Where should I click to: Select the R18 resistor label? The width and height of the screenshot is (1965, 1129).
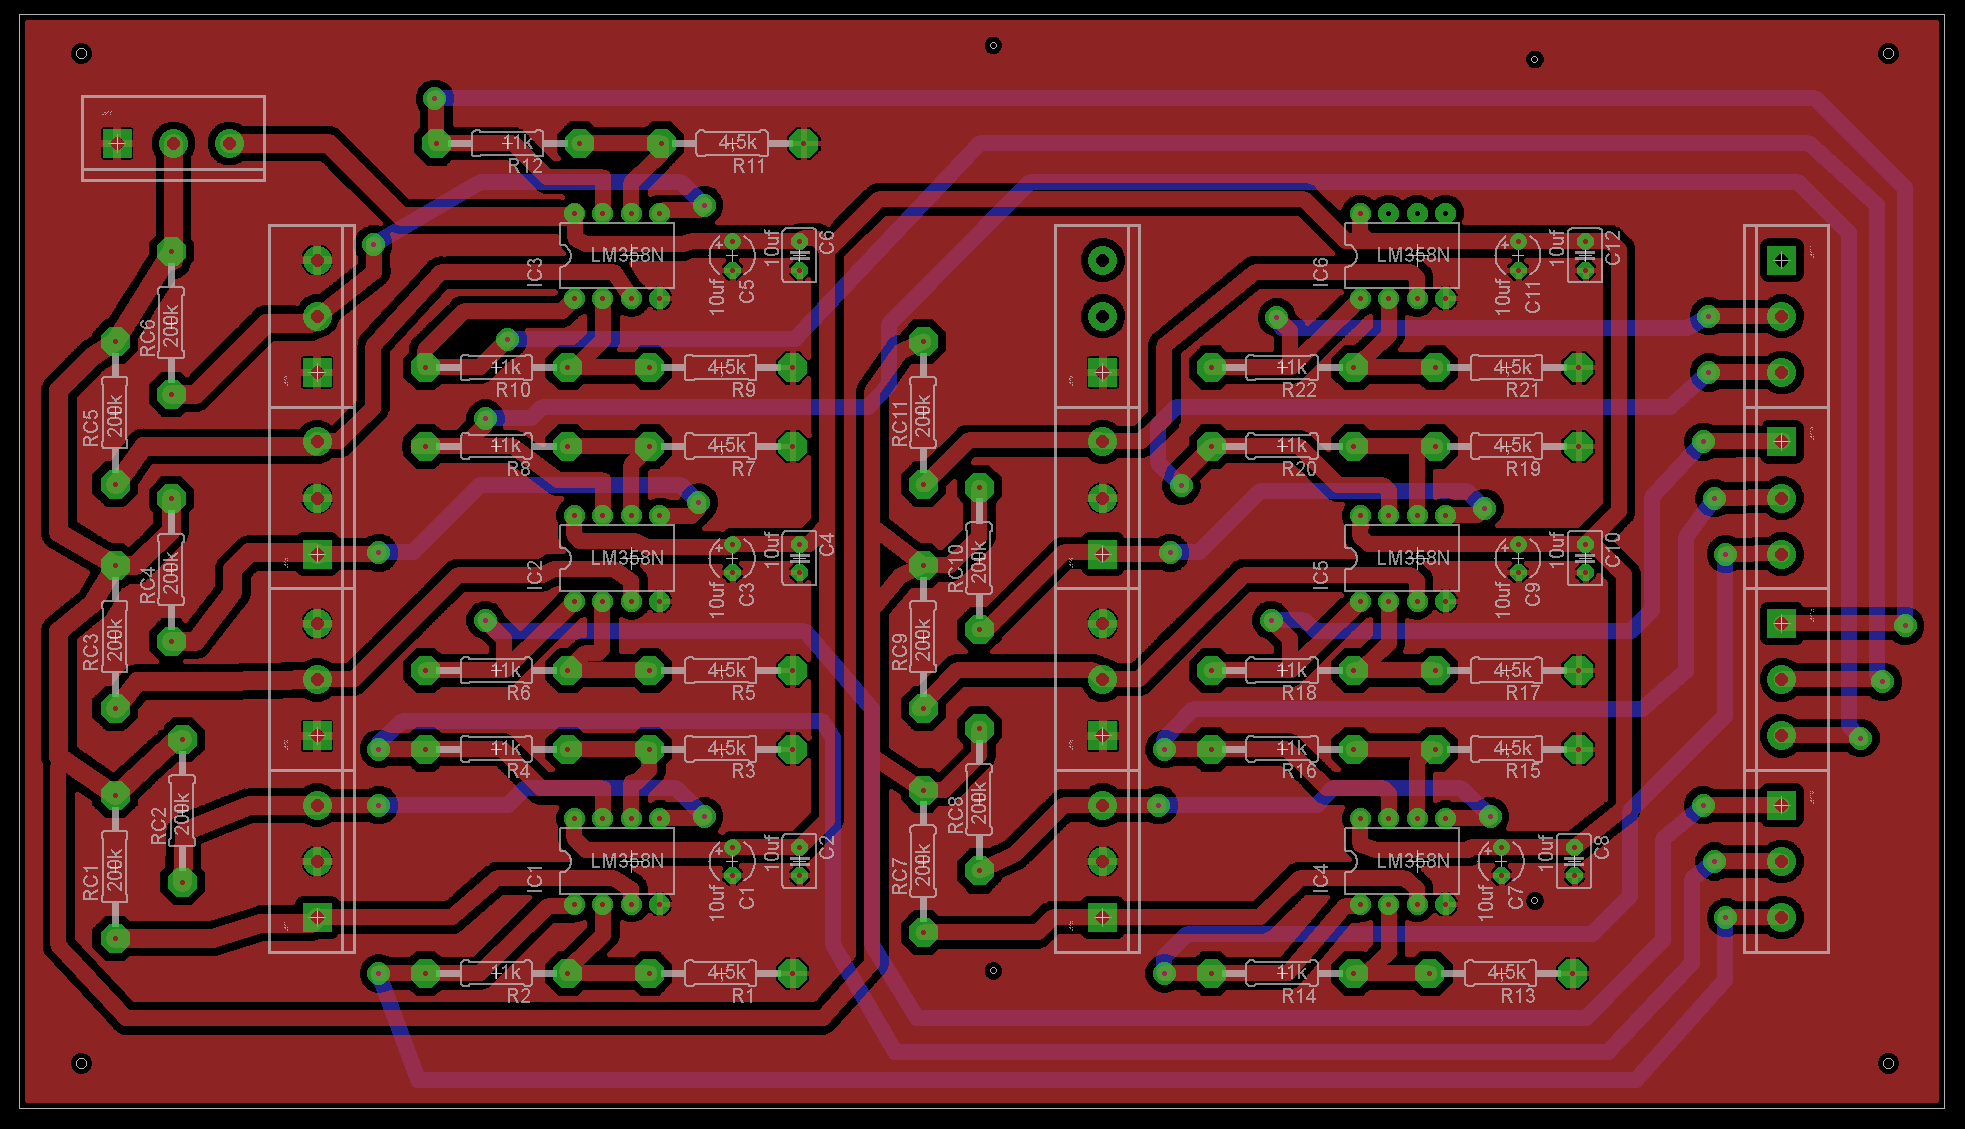coord(1299,692)
